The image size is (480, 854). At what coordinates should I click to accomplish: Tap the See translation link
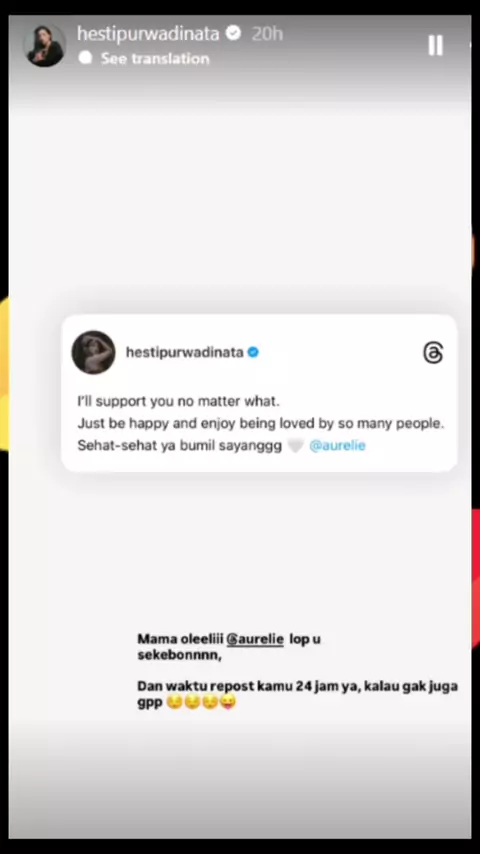click(x=155, y=59)
